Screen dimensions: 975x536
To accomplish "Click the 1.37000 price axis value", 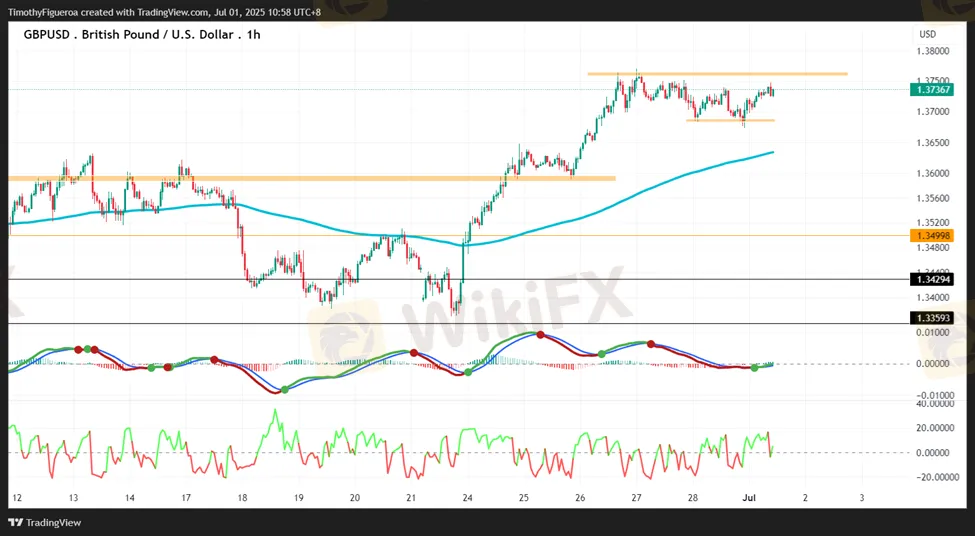I will coord(933,112).
